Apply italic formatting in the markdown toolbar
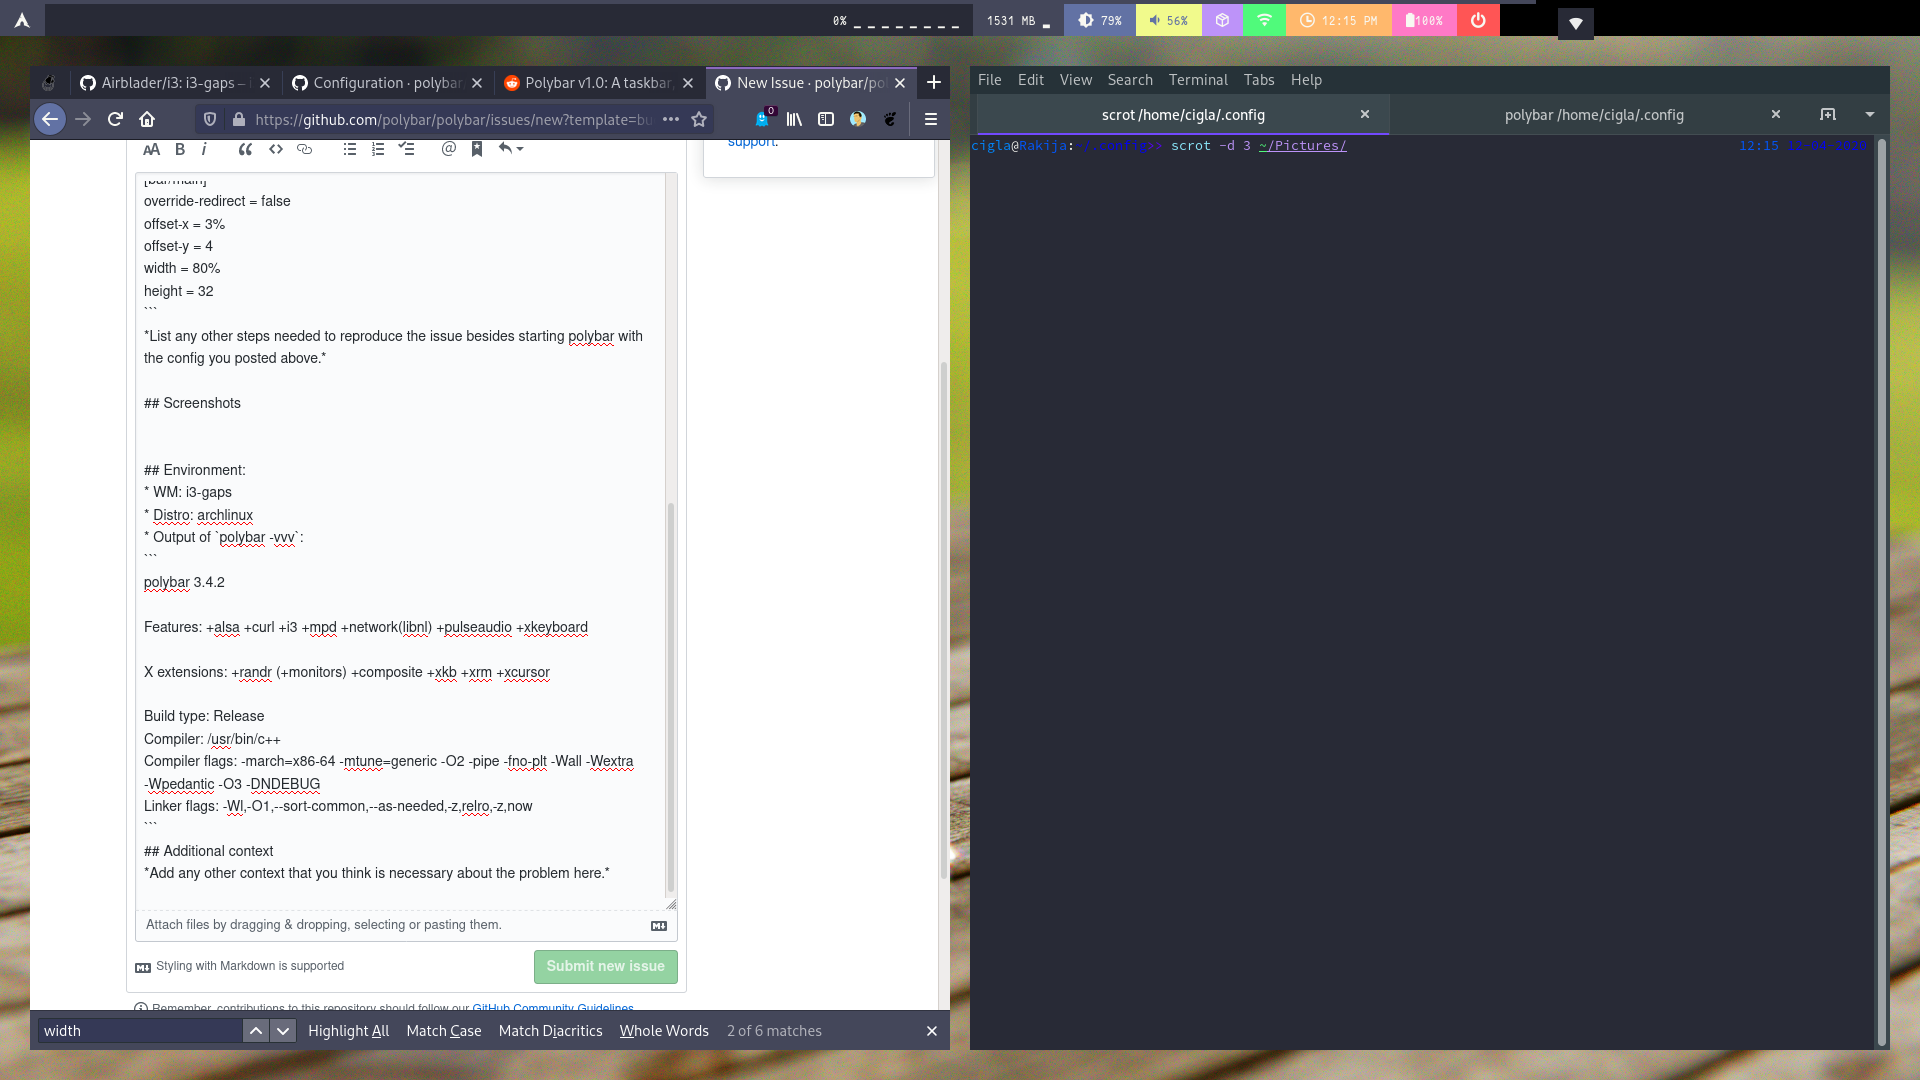1920x1080 pixels. (x=205, y=149)
